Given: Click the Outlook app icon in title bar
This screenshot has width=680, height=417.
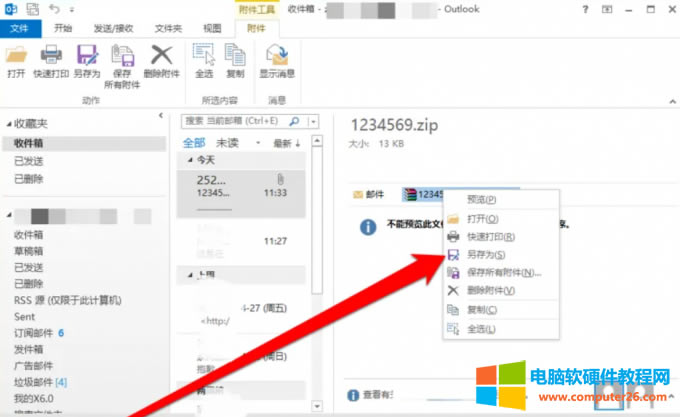Looking at the screenshot, I should tap(10, 9).
